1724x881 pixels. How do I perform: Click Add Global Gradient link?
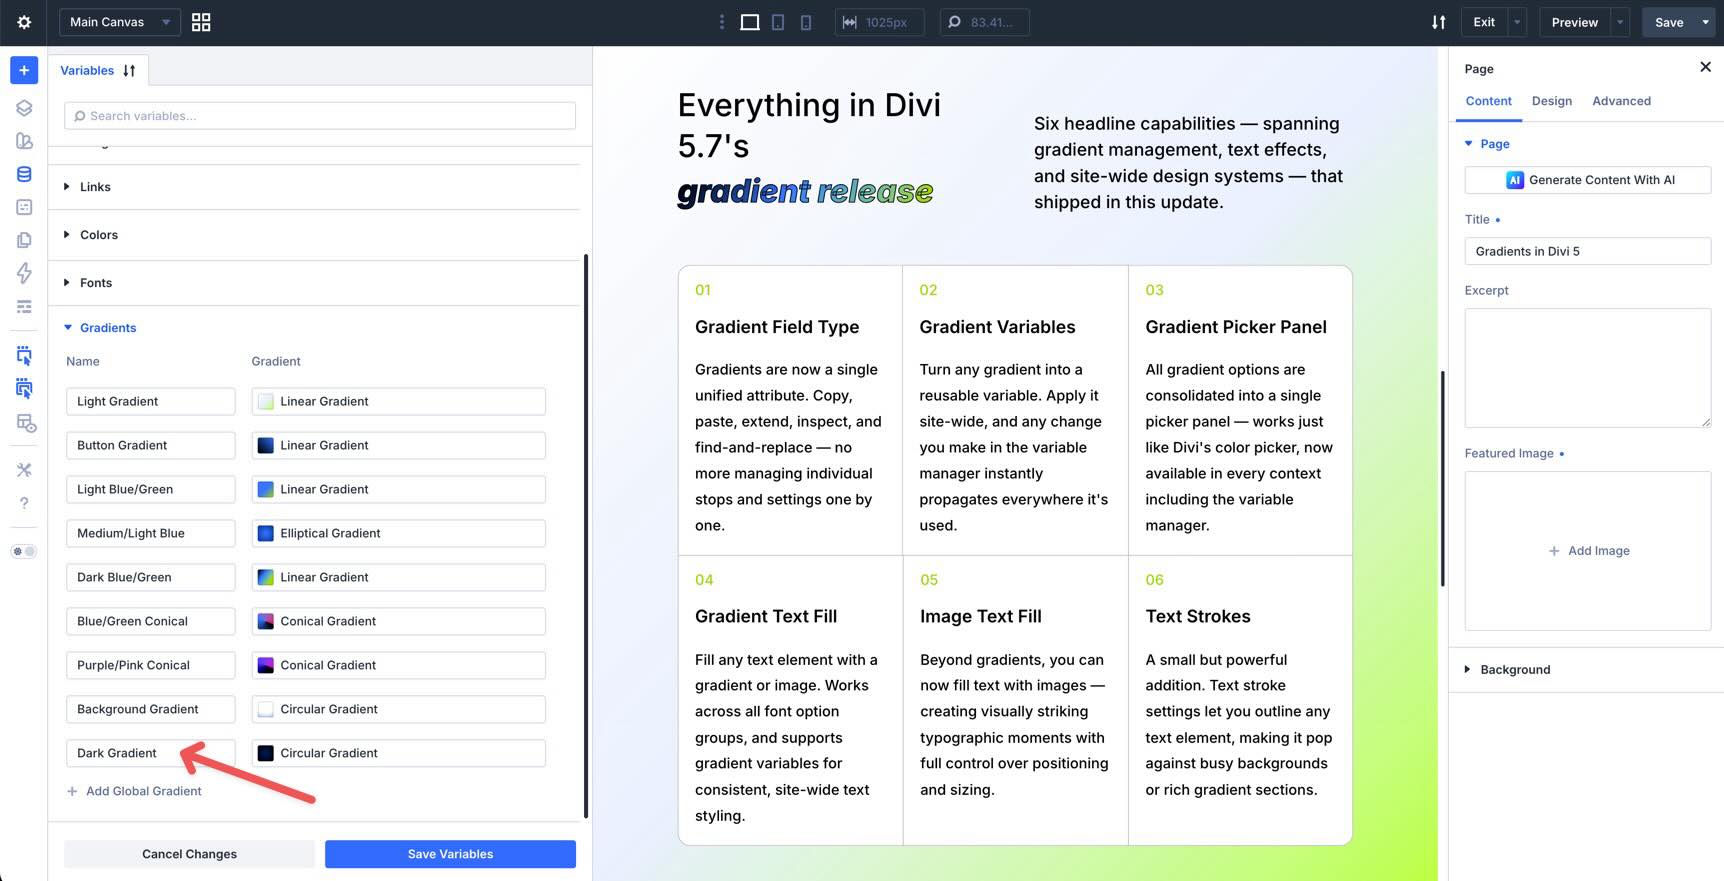coord(134,791)
